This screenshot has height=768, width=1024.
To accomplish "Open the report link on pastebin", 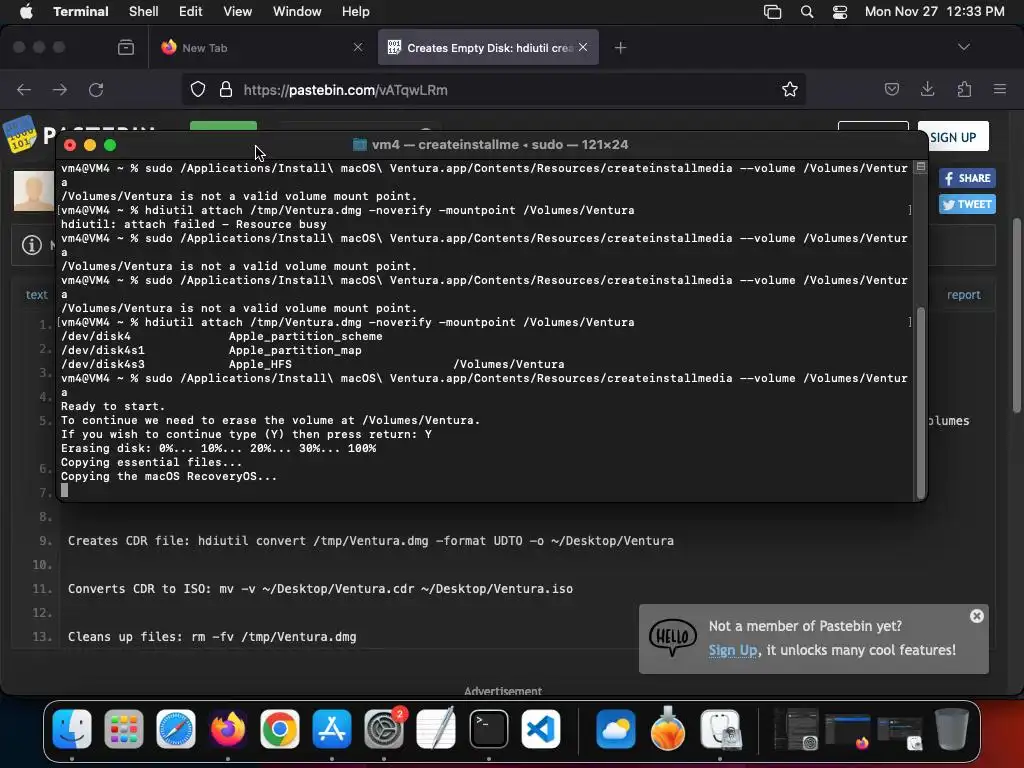I will tap(963, 295).
